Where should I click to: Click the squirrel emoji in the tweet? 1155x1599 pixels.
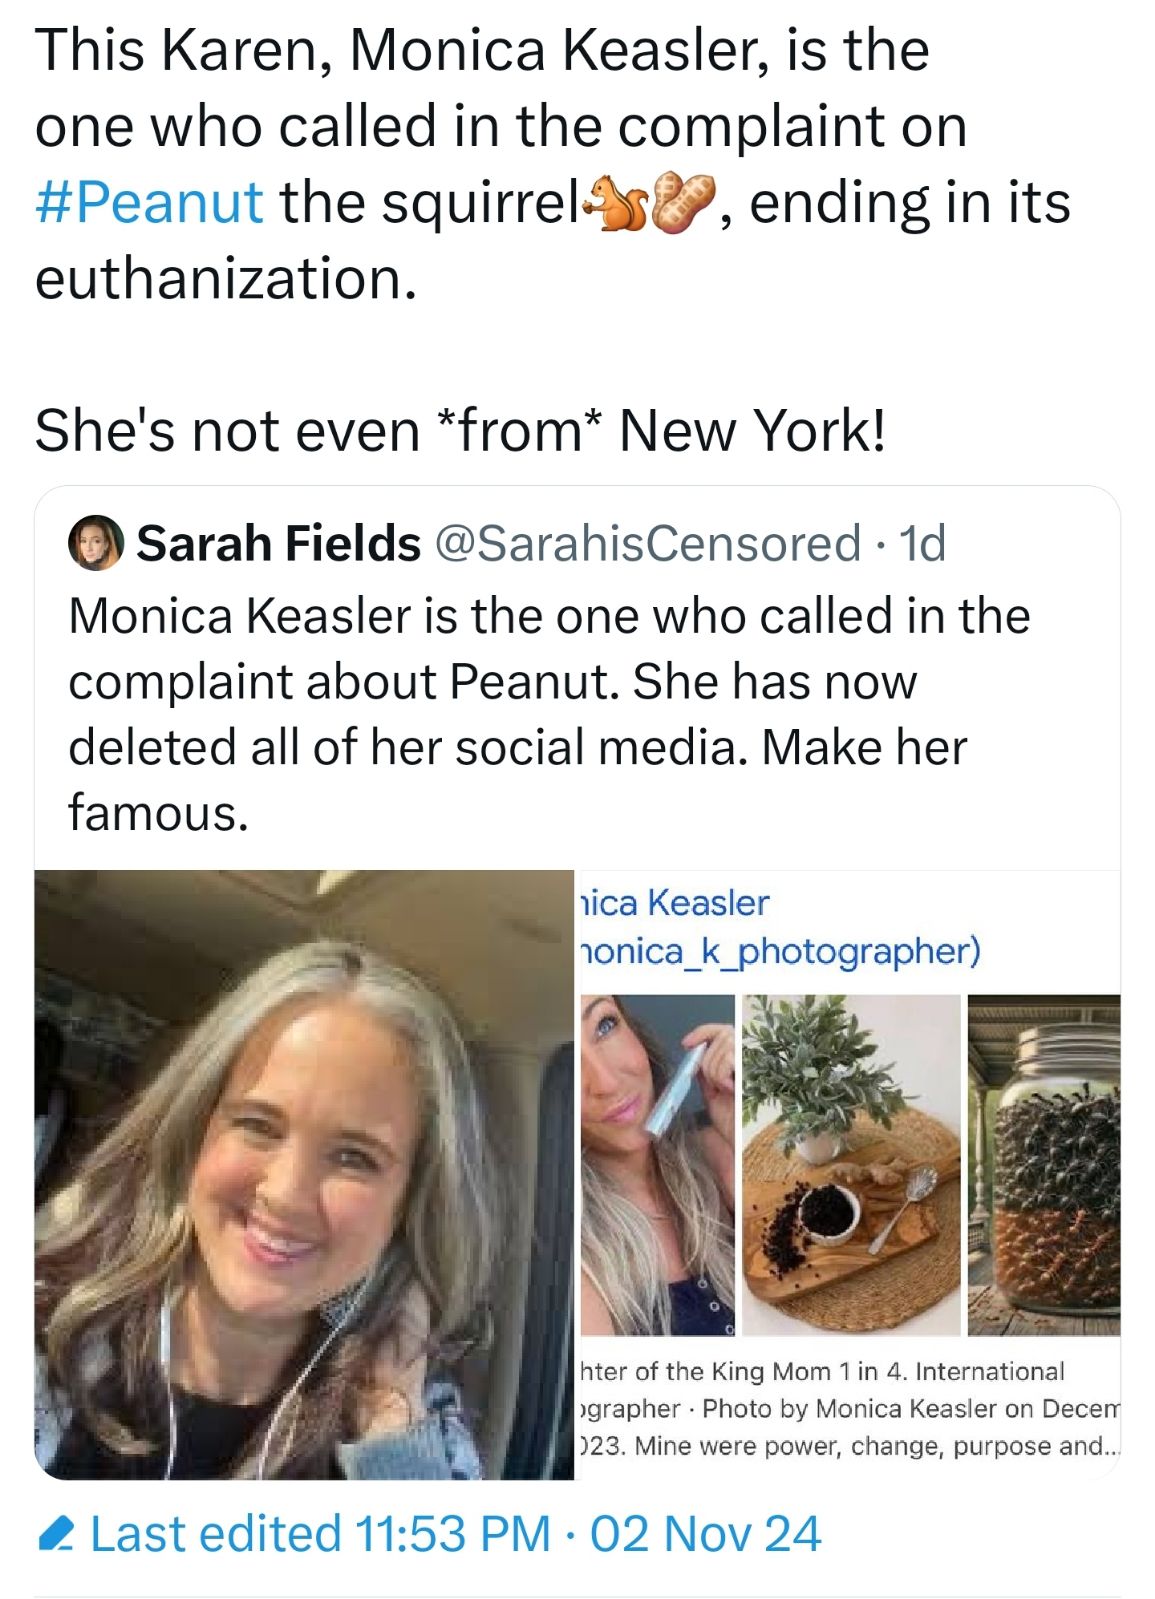pos(617,201)
